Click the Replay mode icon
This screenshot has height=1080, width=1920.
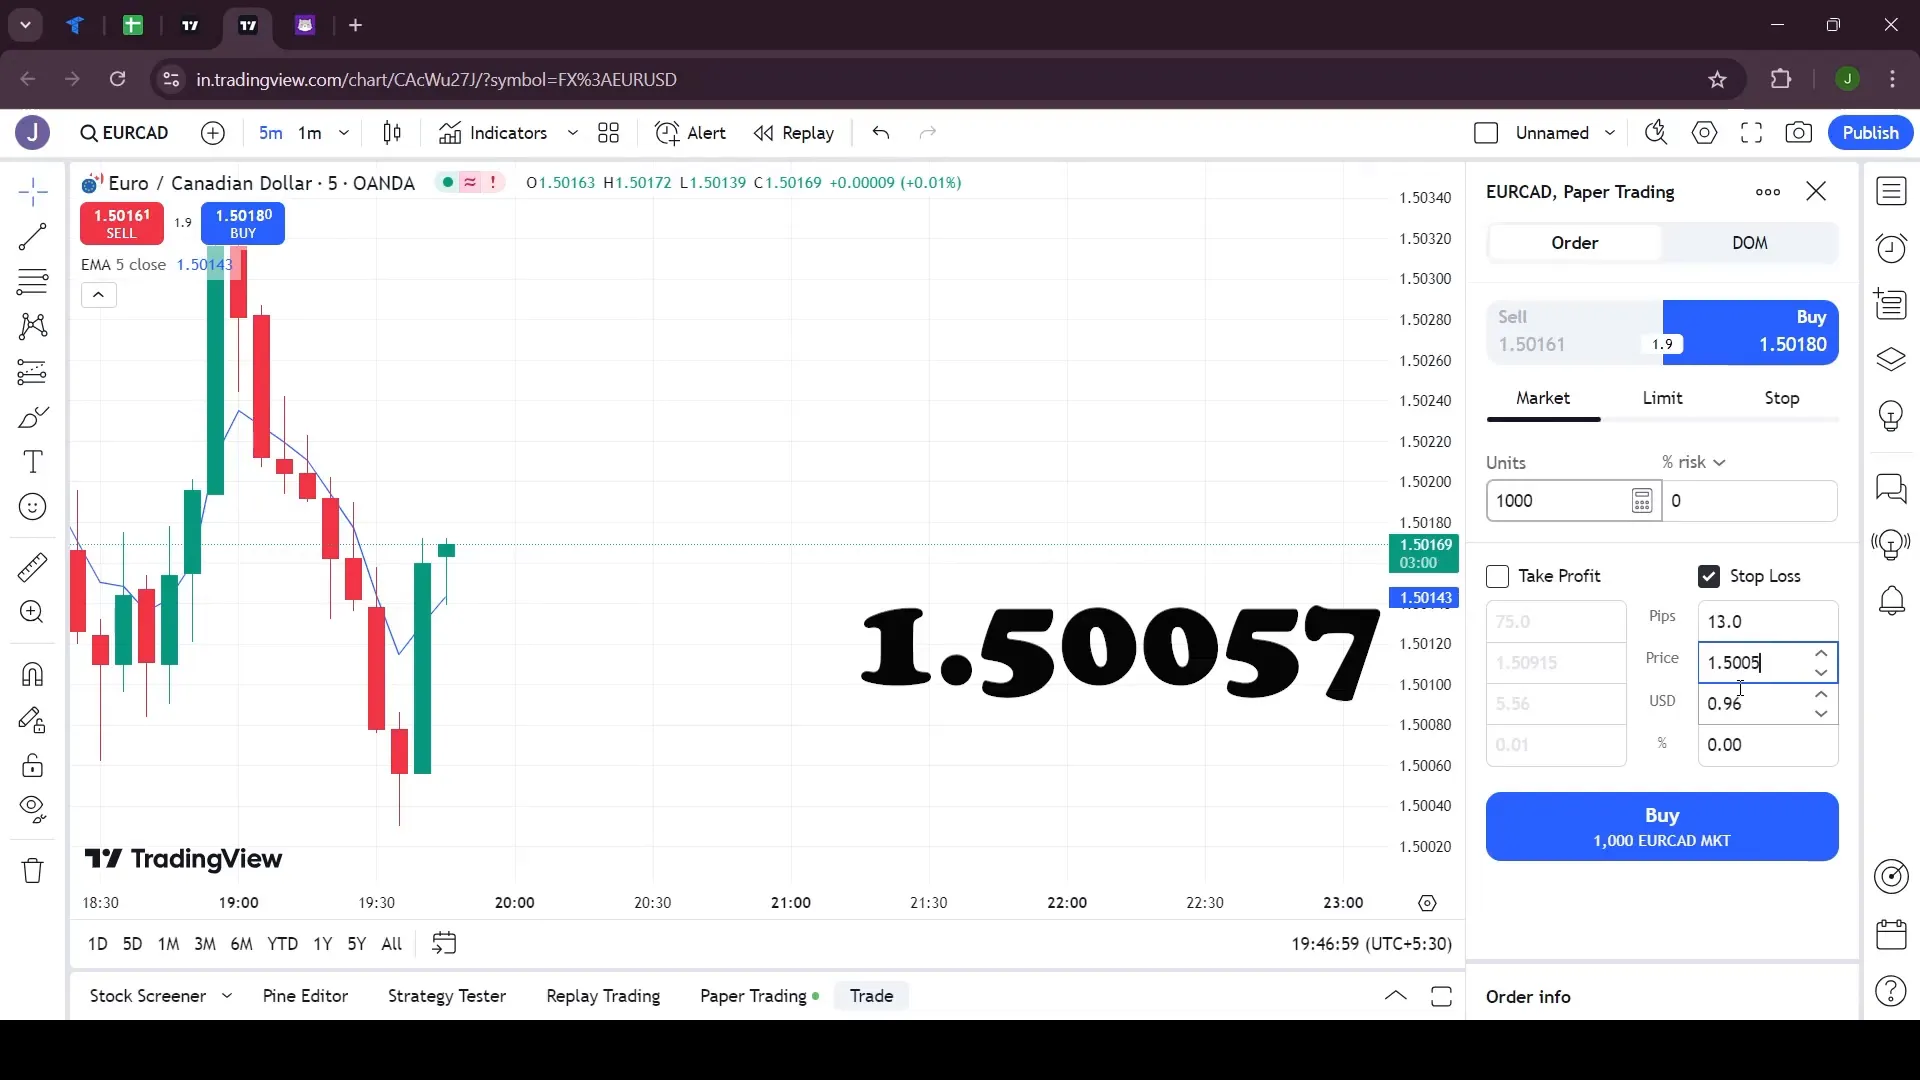pos(764,132)
